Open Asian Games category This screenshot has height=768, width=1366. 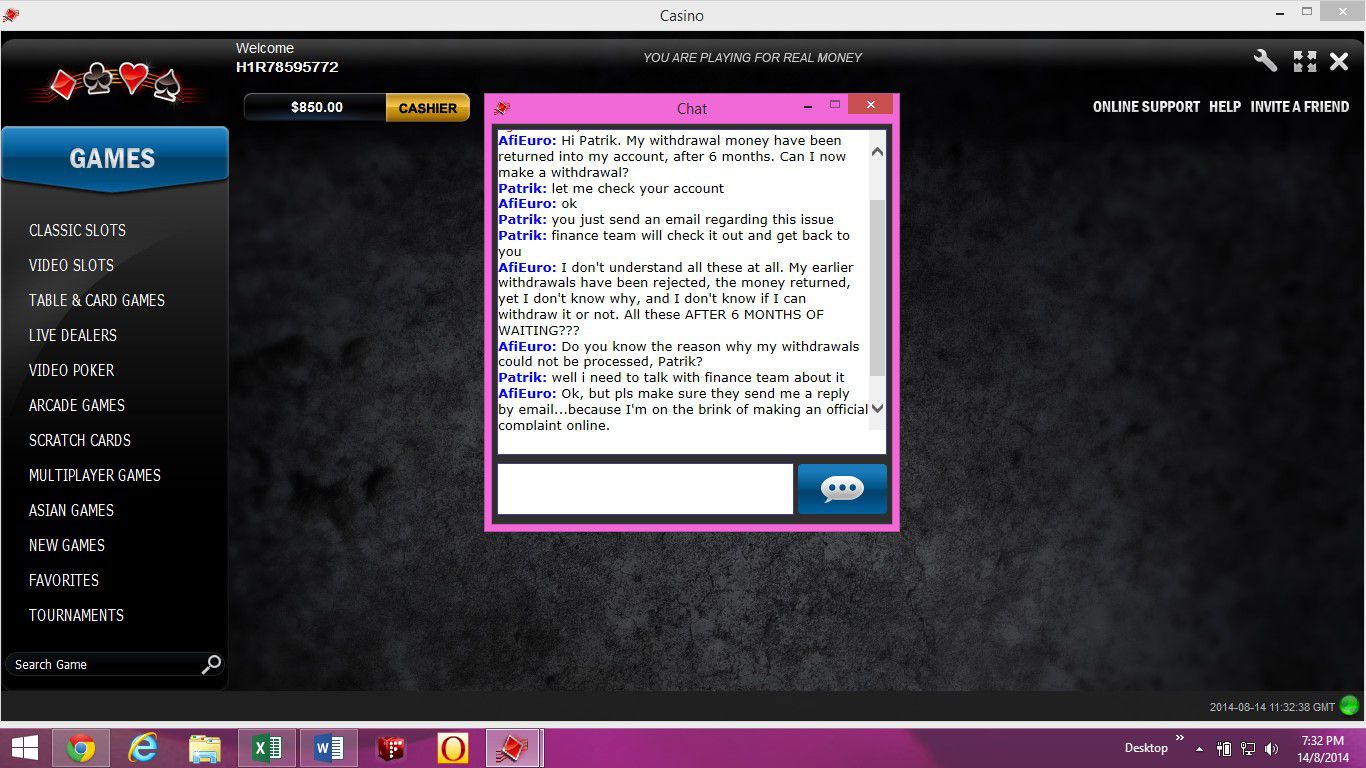(x=71, y=510)
